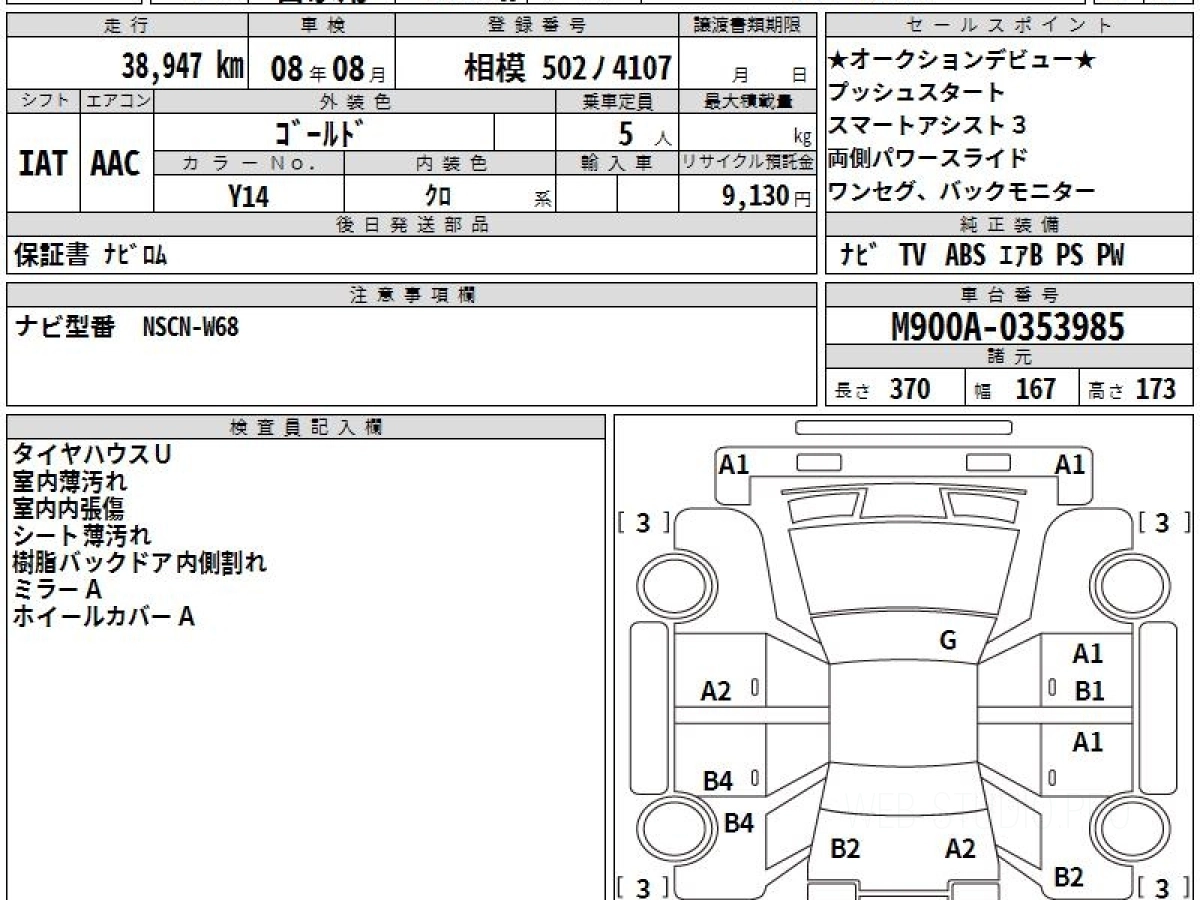Select inspector note ホイールカバーA
The image size is (1200, 900).
(104, 616)
